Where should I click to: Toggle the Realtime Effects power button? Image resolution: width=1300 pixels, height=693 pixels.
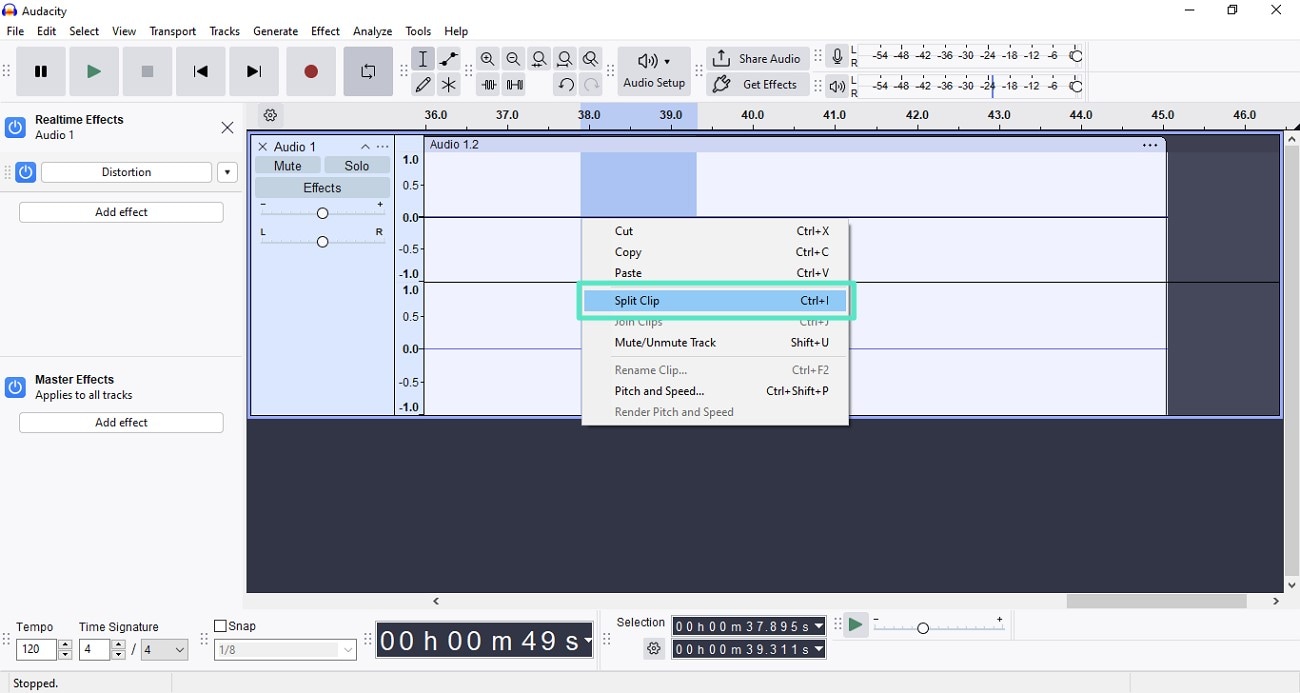coord(15,127)
